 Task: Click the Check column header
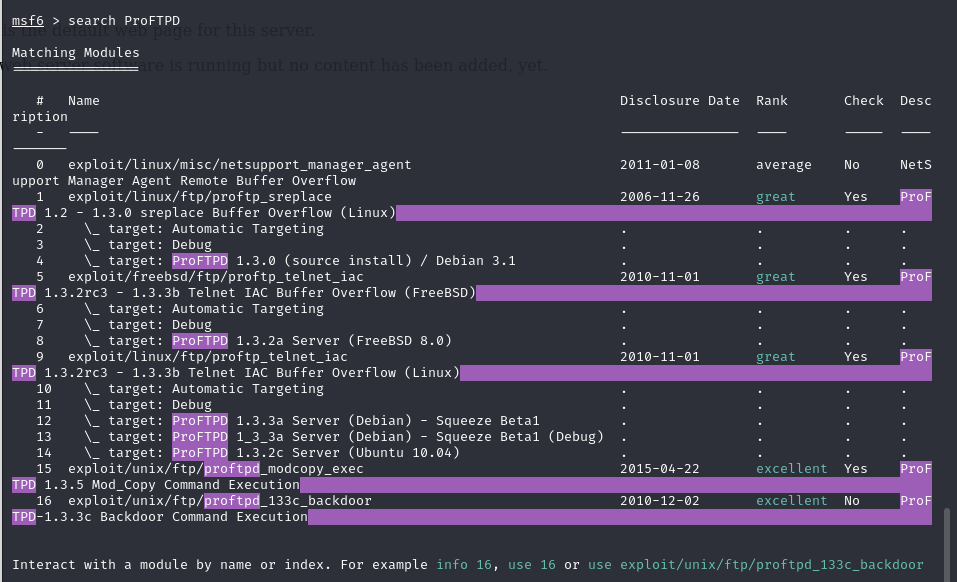(863, 100)
